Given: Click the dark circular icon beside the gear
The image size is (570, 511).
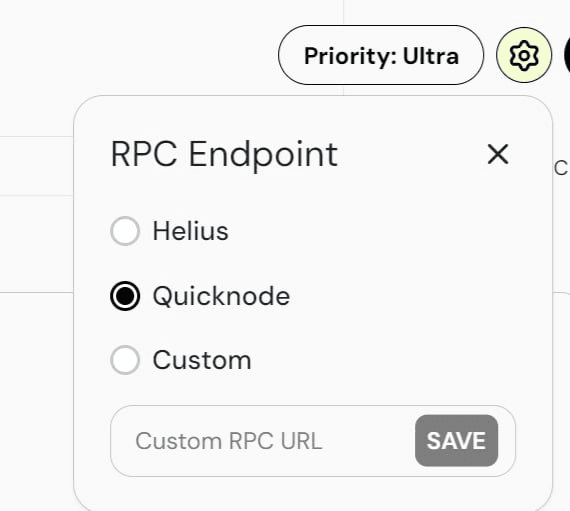Looking at the screenshot, I should tap(567, 55).
